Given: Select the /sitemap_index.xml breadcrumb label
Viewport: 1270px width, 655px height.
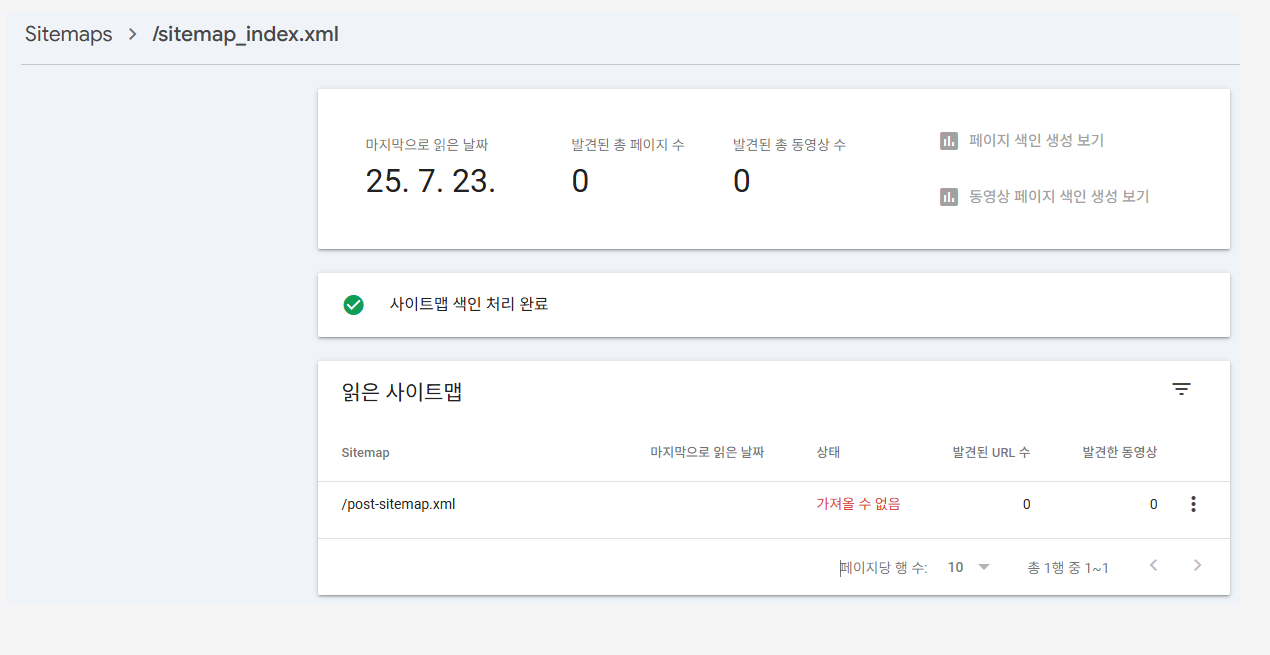Looking at the screenshot, I should 245,34.
